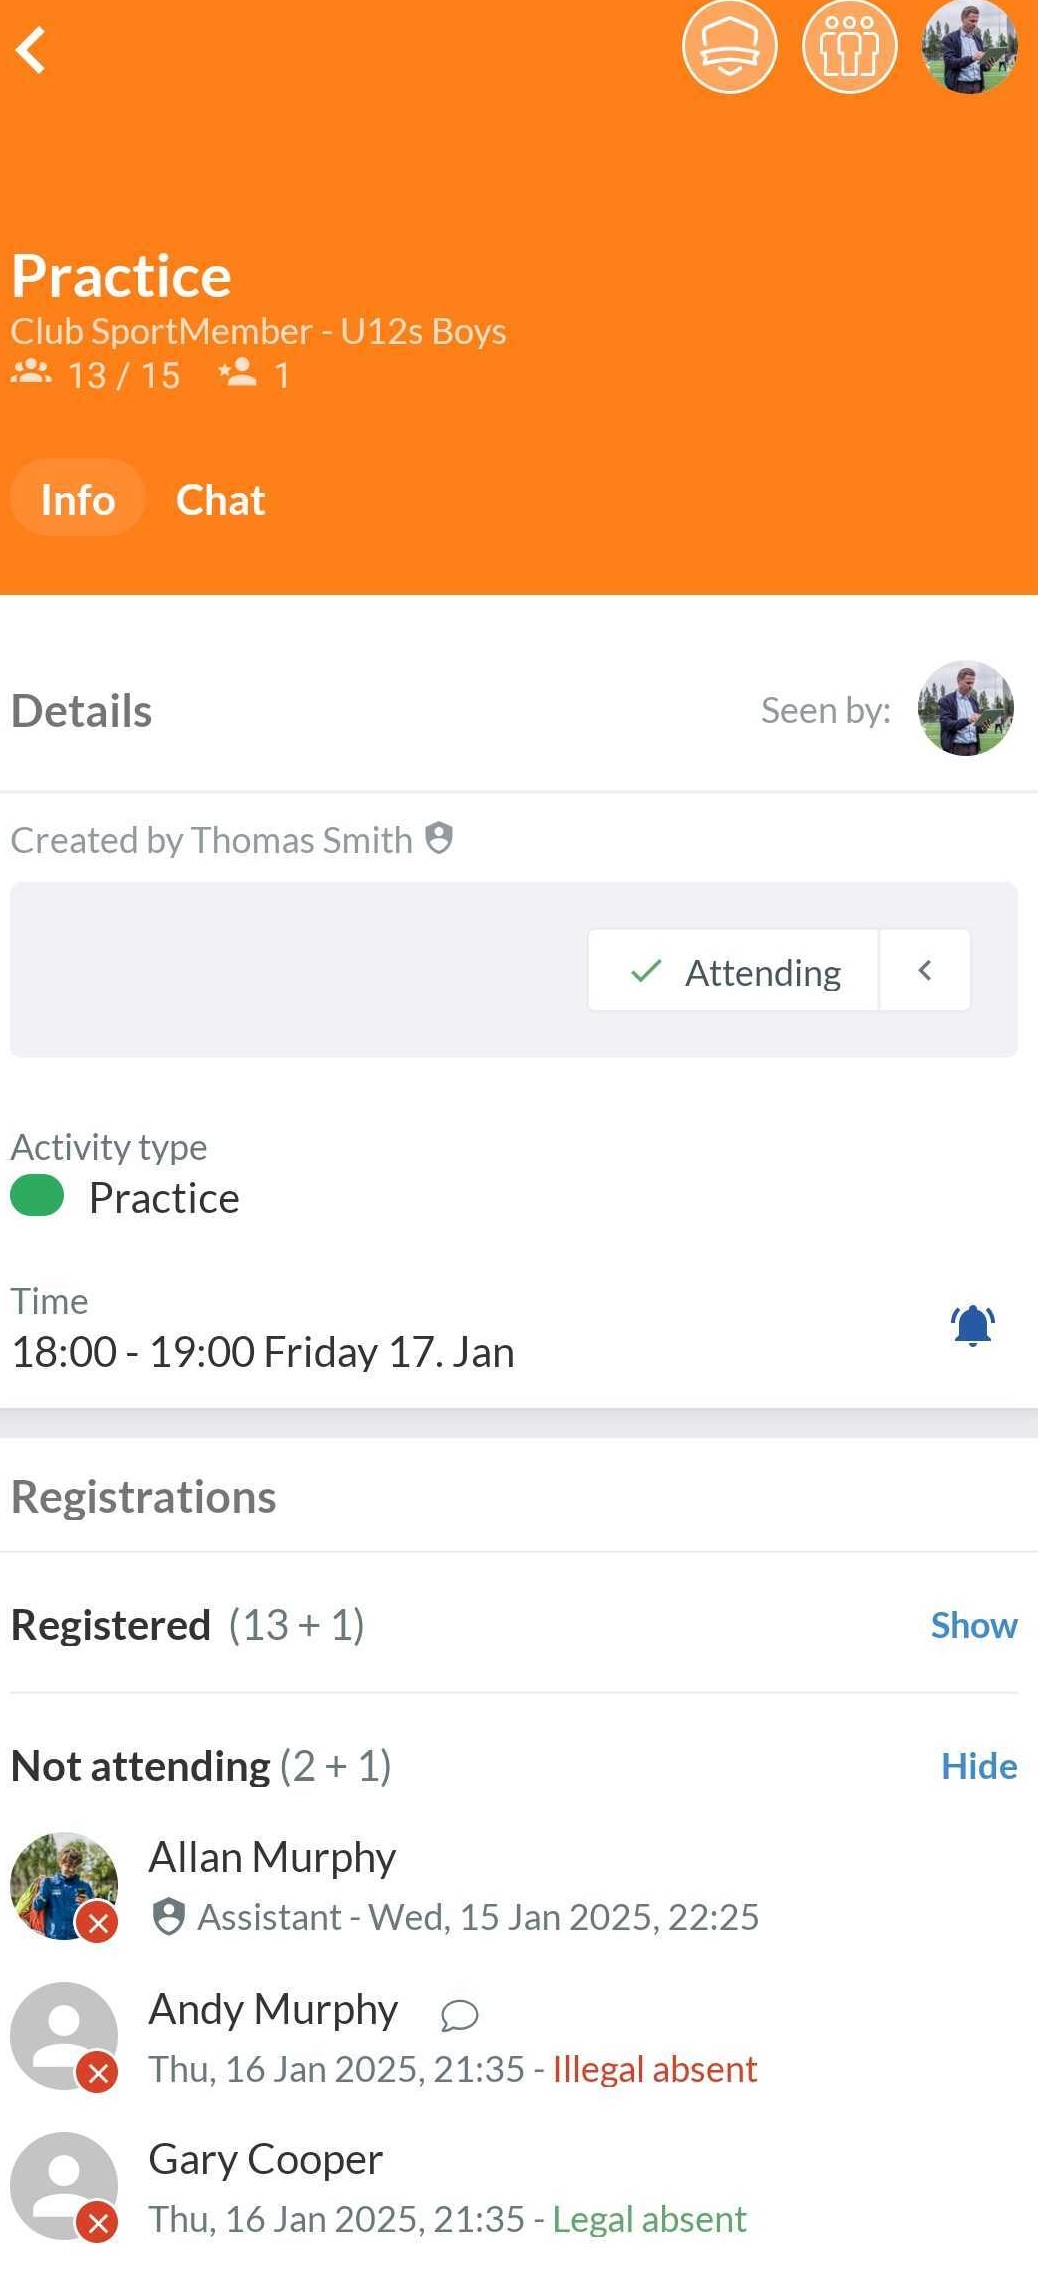Open Allan Murphy's profile picture
Image resolution: width=1038 pixels, height=2274 pixels.
tap(64, 1886)
